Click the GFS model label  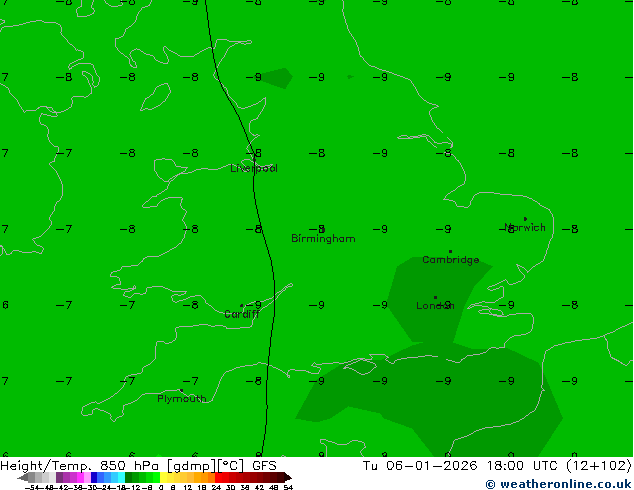(264, 466)
